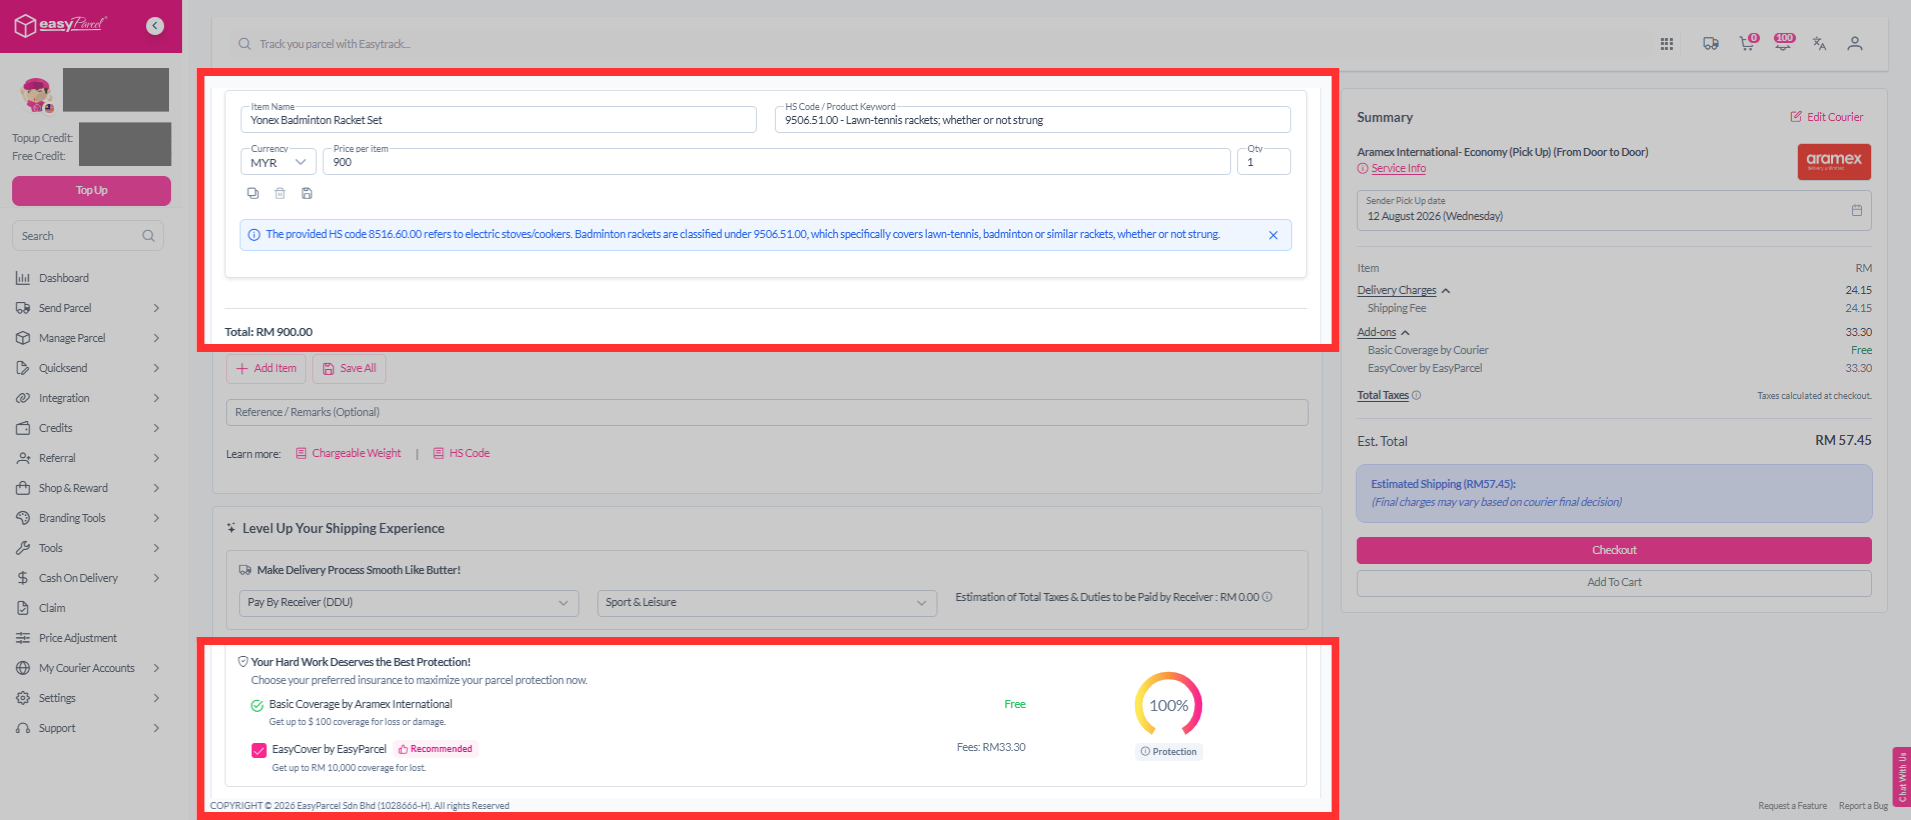Click the Aramex courier logo
Image resolution: width=1911 pixels, height=820 pixels.
pyautogui.click(x=1834, y=162)
